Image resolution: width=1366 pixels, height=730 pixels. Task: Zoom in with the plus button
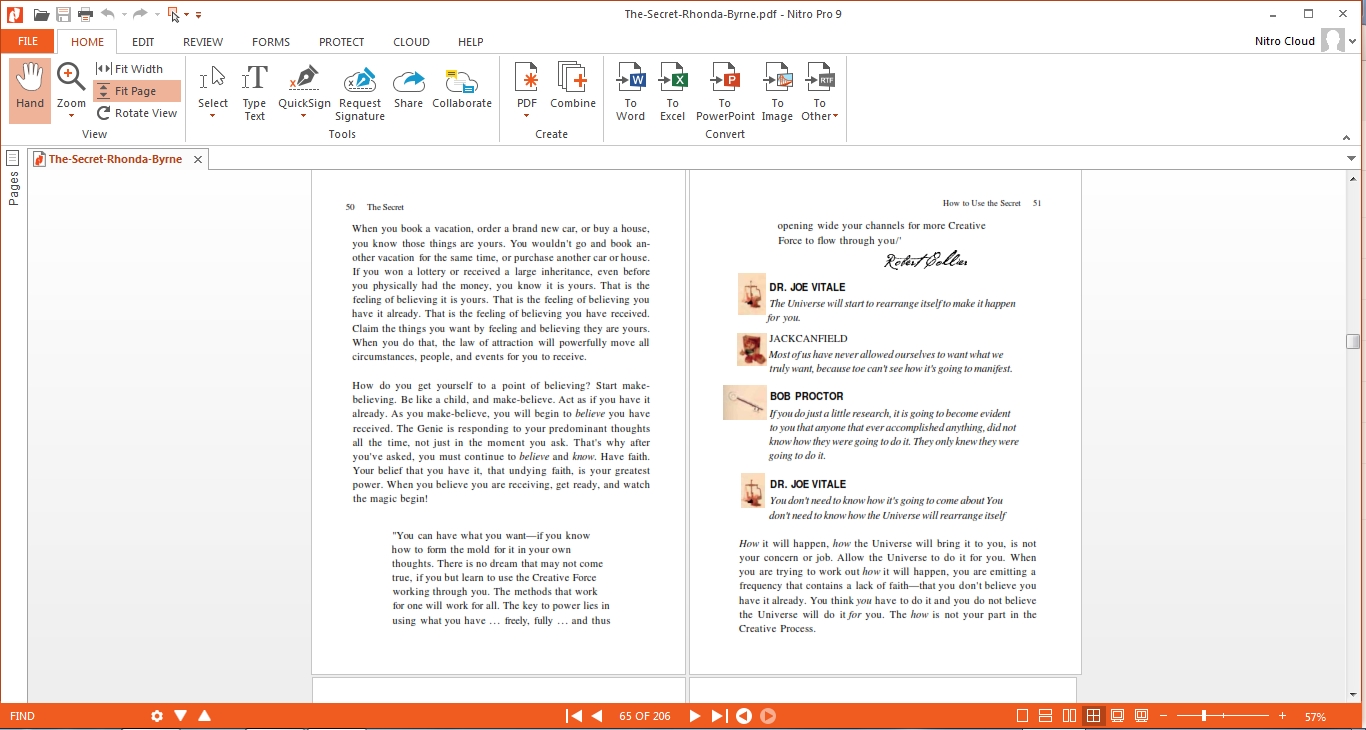(x=1282, y=716)
